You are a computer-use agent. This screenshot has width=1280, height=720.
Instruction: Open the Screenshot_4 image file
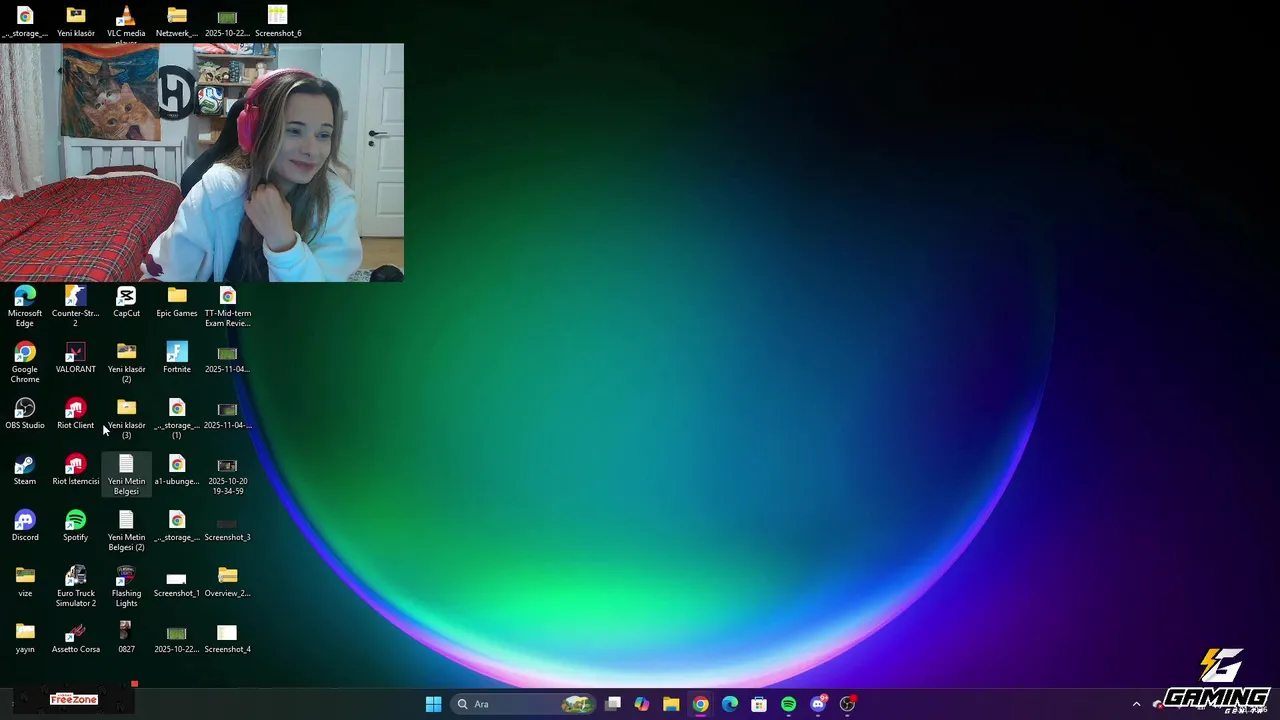pos(227,638)
